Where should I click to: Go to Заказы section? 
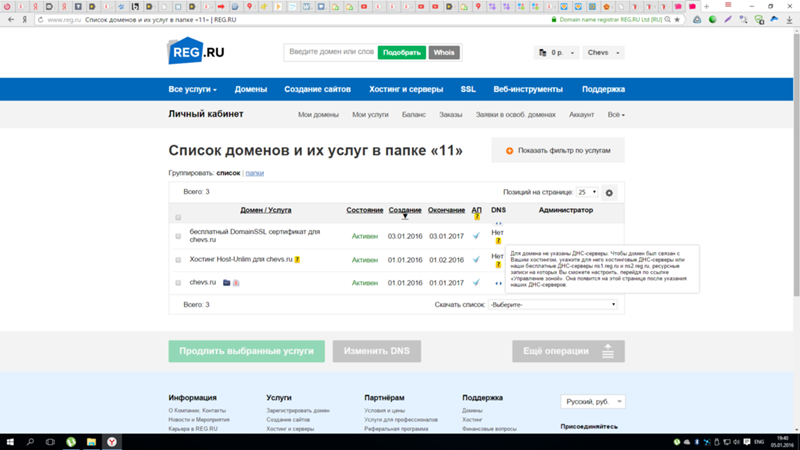pyautogui.click(x=451, y=115)
